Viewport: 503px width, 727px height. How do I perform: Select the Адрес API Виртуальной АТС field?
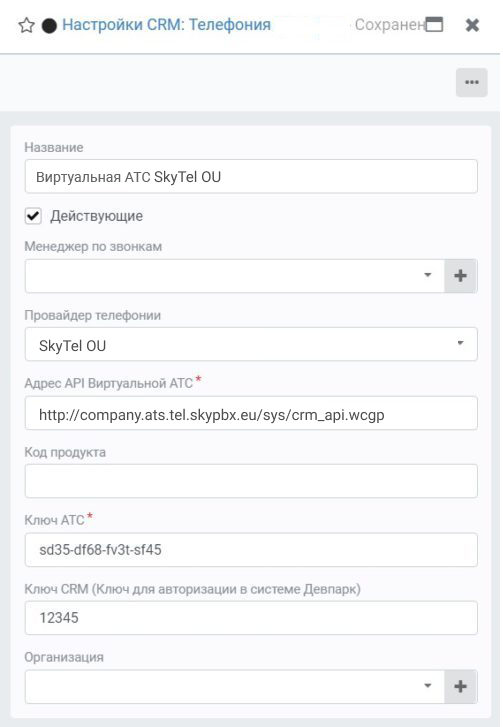point(251,413)
